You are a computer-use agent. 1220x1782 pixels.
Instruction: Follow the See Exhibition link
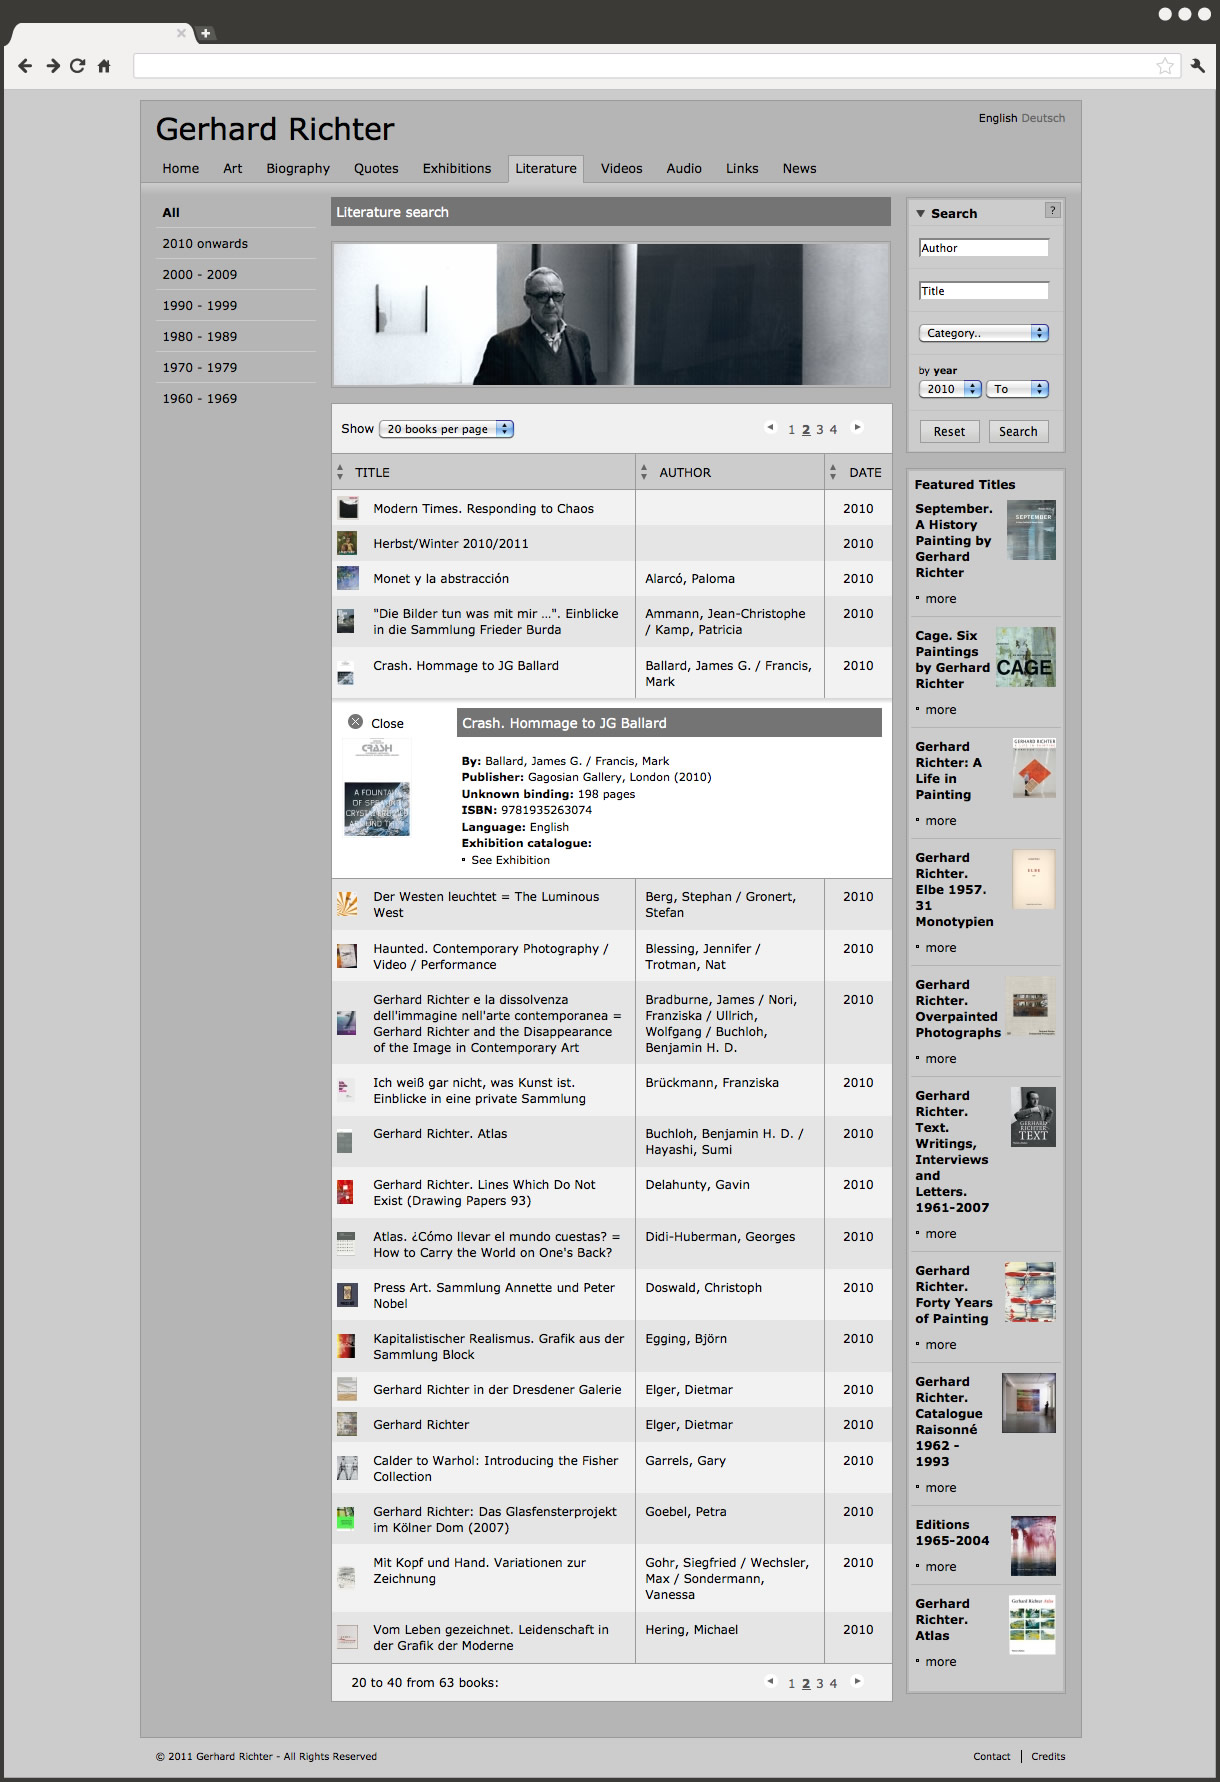(510, 860)
